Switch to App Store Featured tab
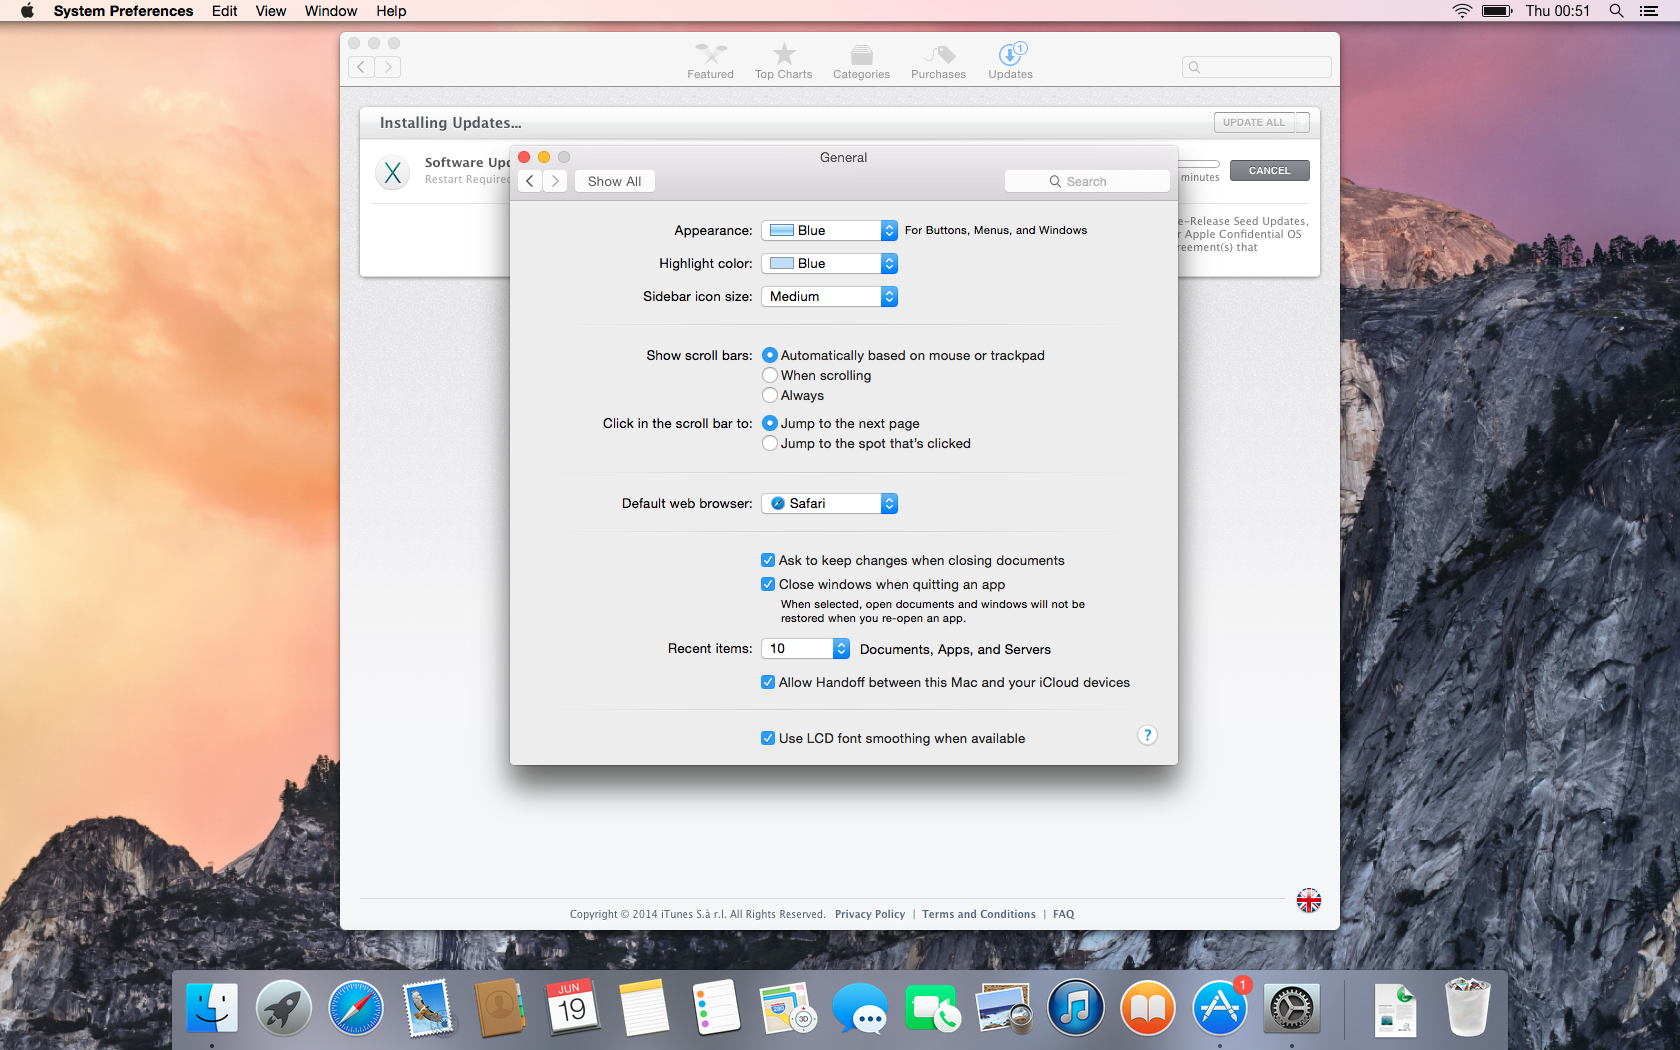 click(x=710, y=61)
